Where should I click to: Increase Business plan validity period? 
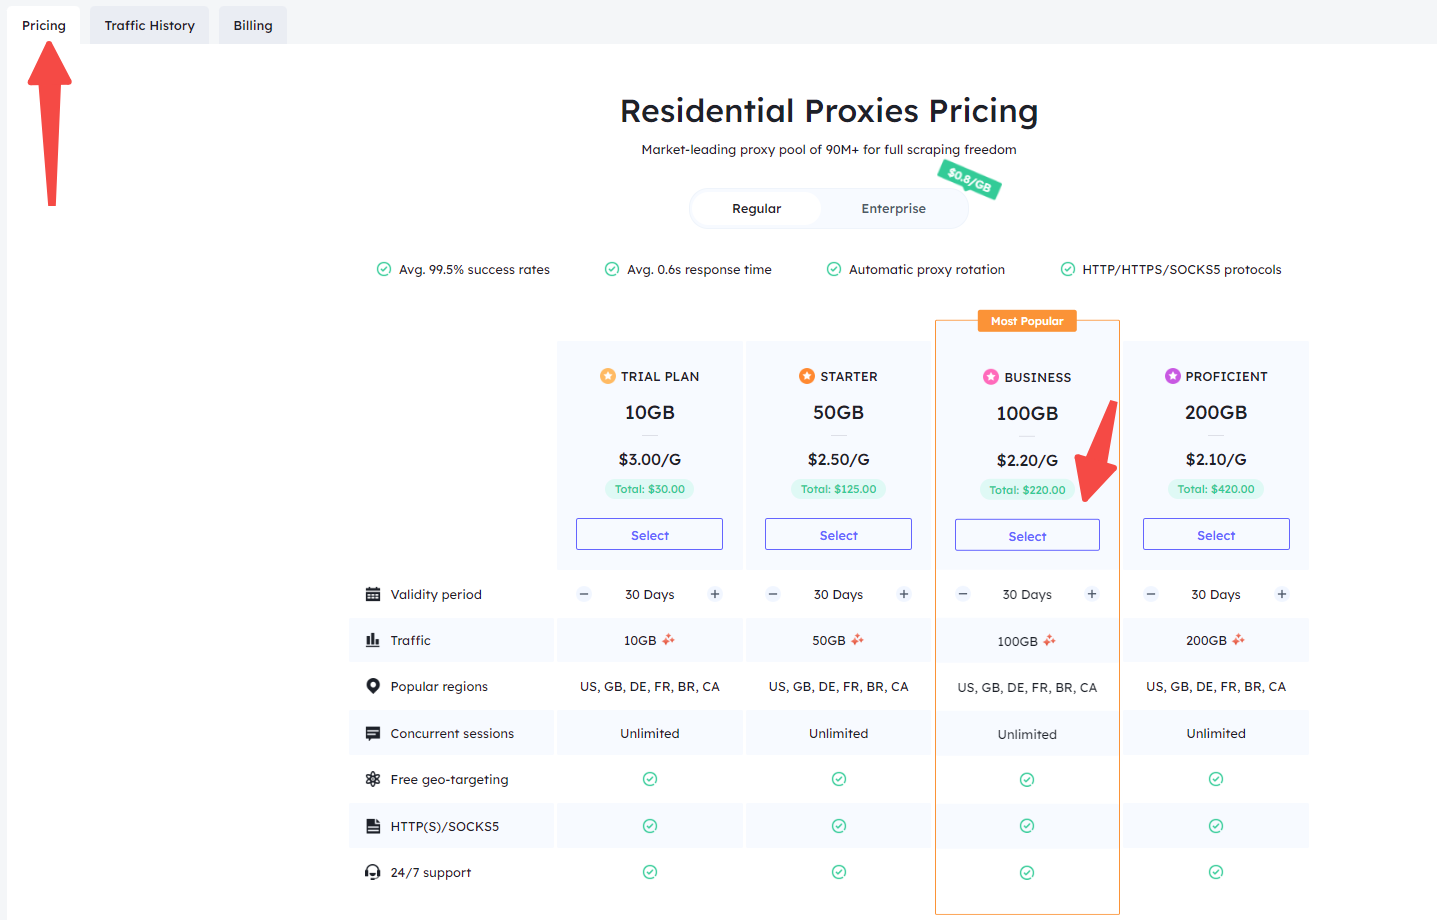tap(1092, 594)
